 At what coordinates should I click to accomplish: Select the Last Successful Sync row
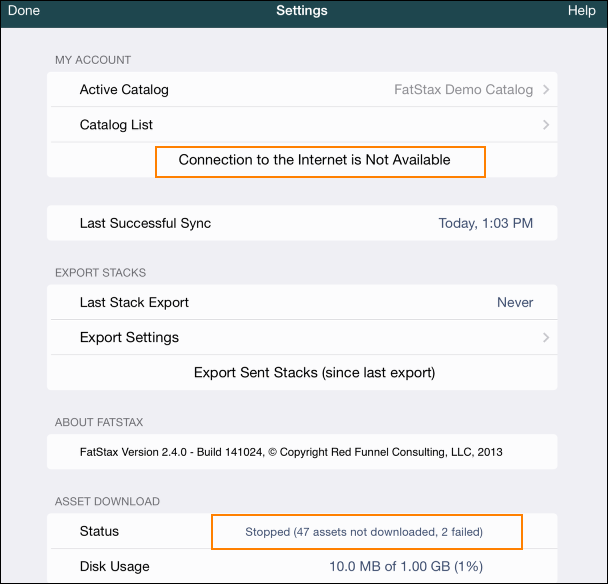[302, 223]
